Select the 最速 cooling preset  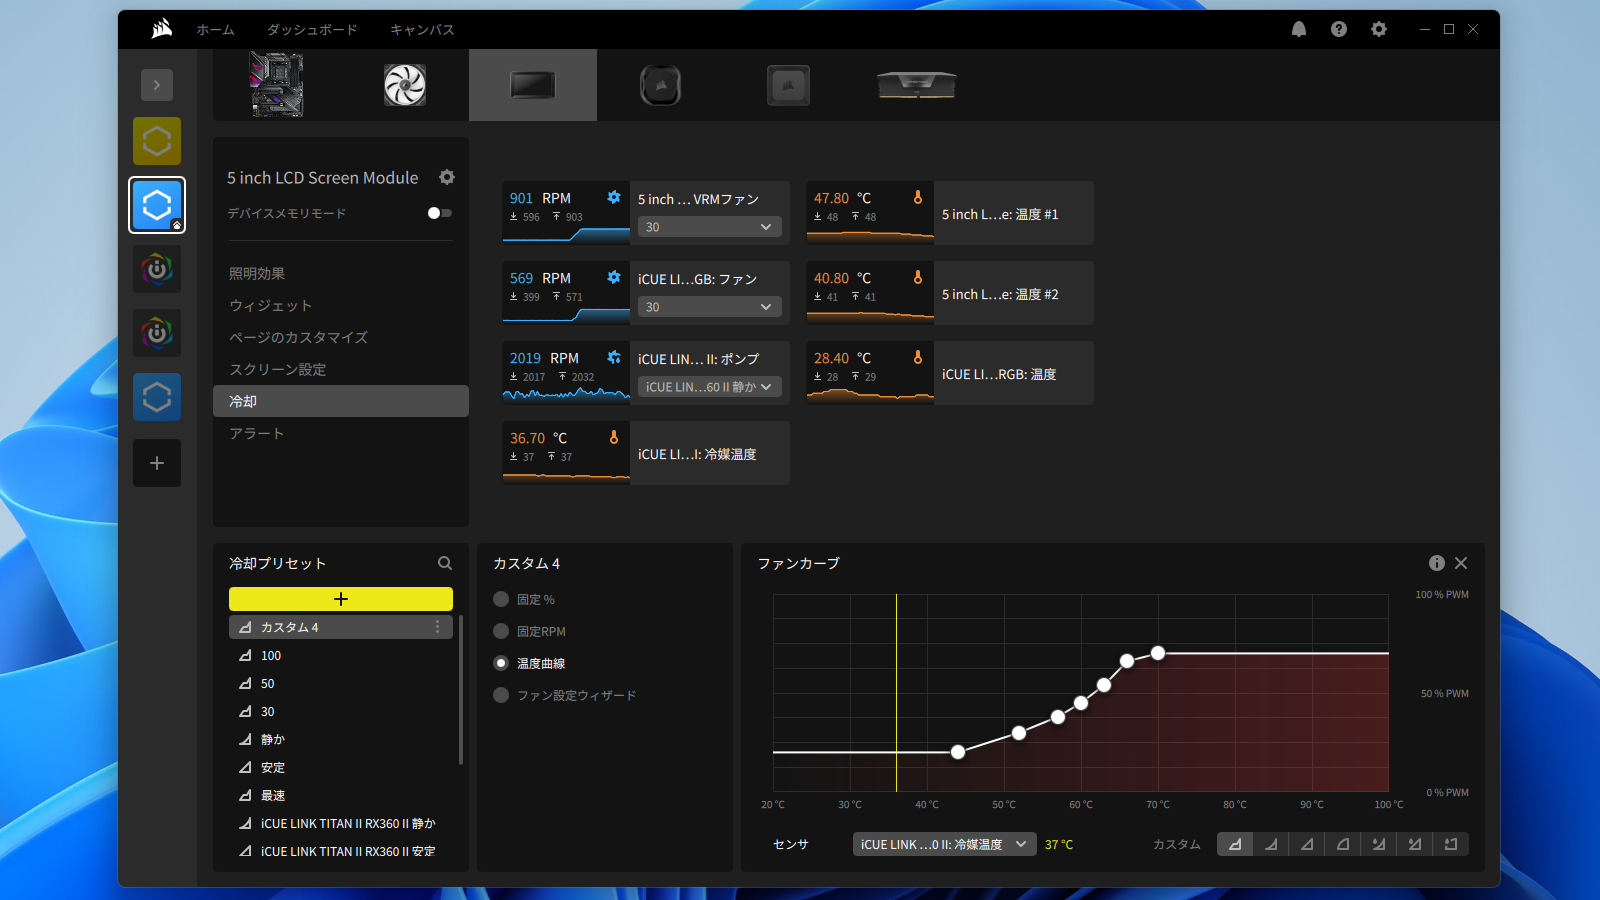click(x=341, y=795)
